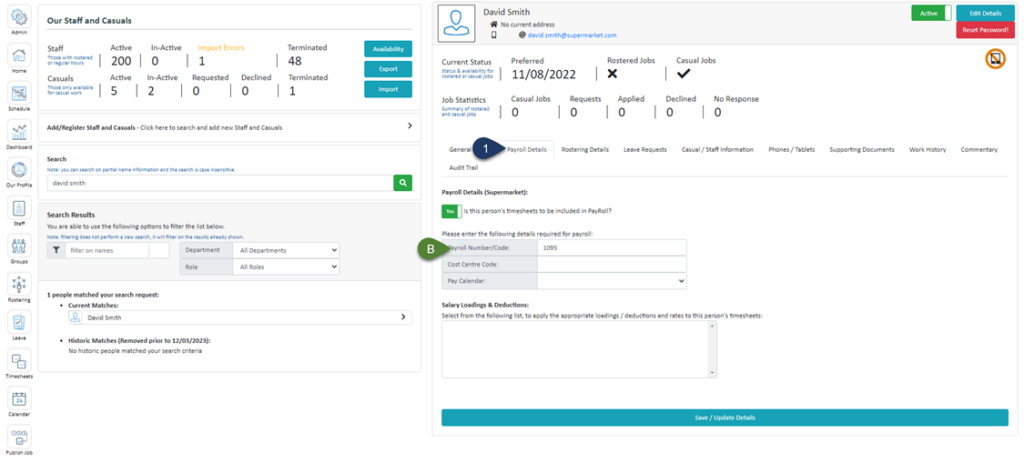This screenshot has height=463, width=1024.
Task: Open the Admin gear icon in sidebar
Action: tap(20, 16)
